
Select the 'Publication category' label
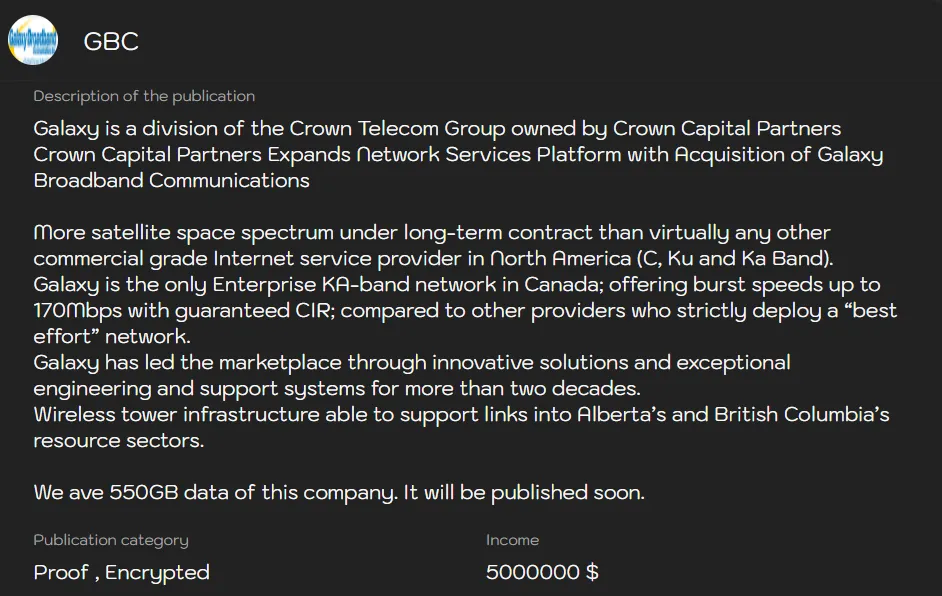click(110, 540)
